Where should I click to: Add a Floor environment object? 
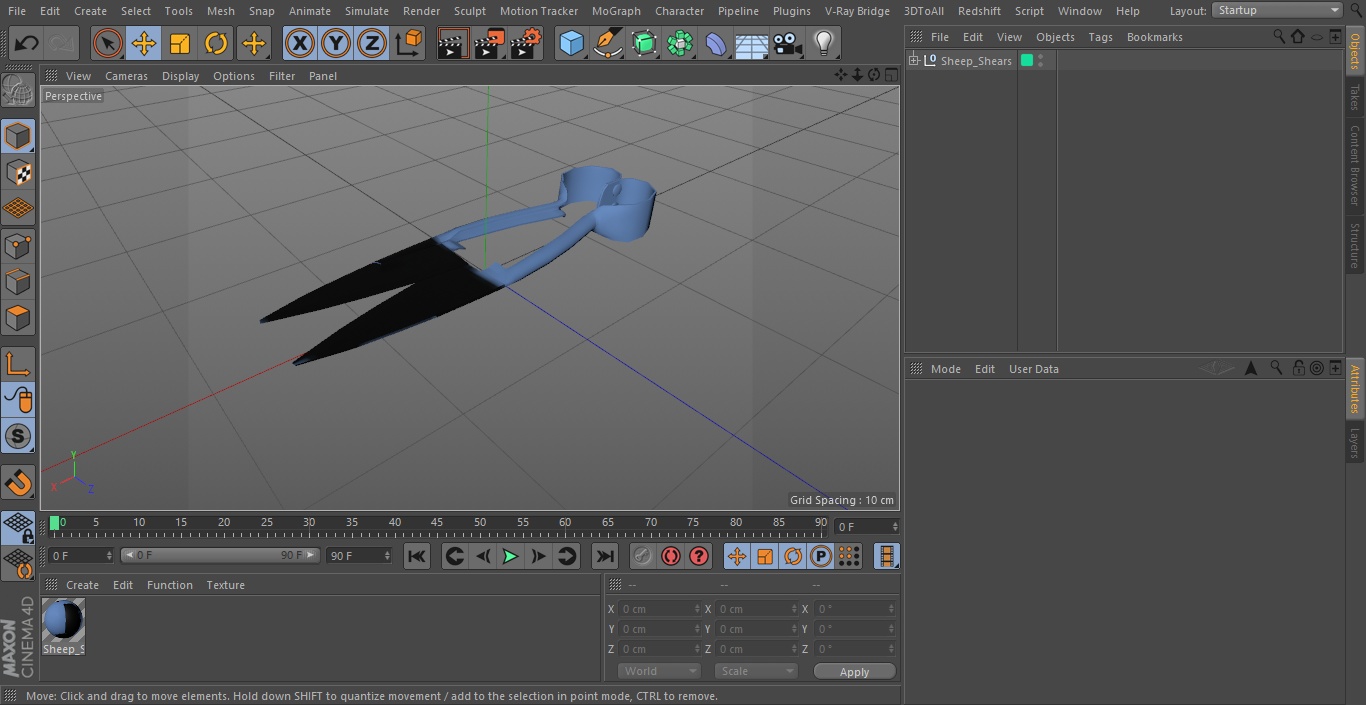(x=752, y=44)
